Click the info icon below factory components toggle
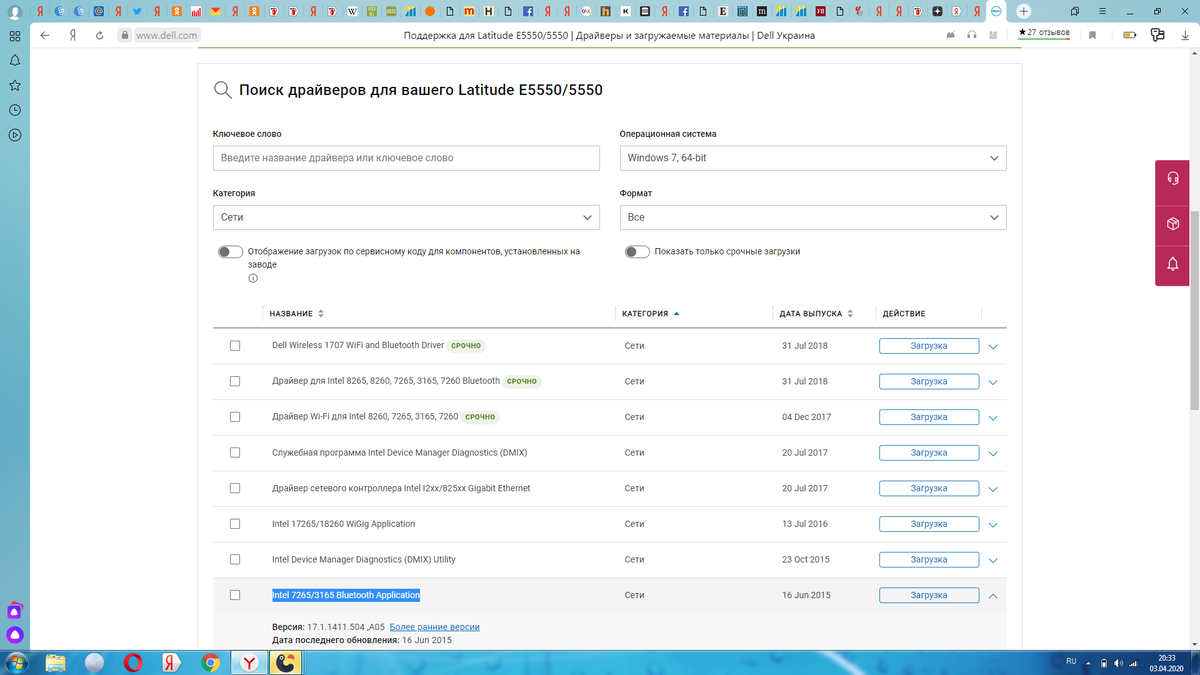This screenshot has height=675, width=1200. coord(253,279)
